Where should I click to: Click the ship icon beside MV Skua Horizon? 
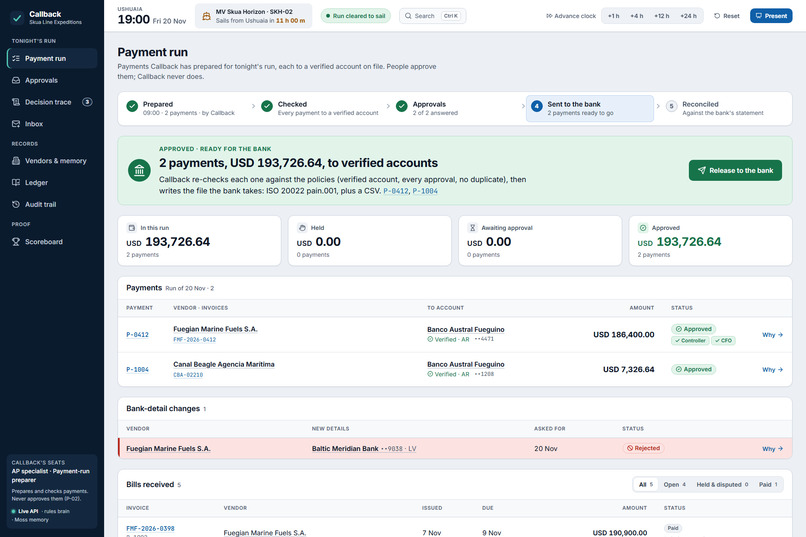point(206,16)
